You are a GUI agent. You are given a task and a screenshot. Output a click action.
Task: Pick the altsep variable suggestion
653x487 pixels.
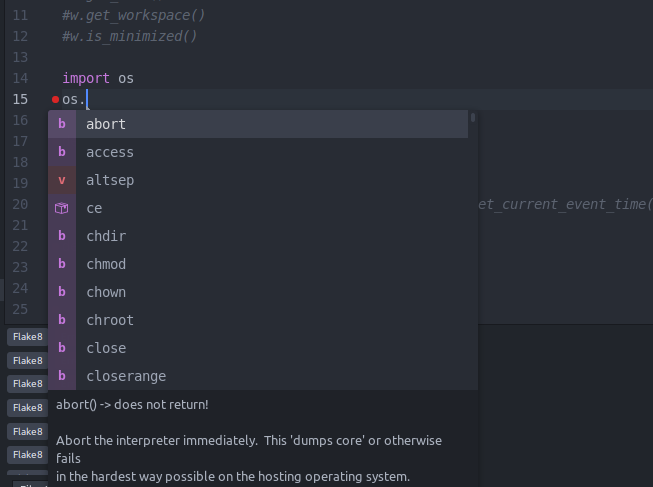(258, 180)
